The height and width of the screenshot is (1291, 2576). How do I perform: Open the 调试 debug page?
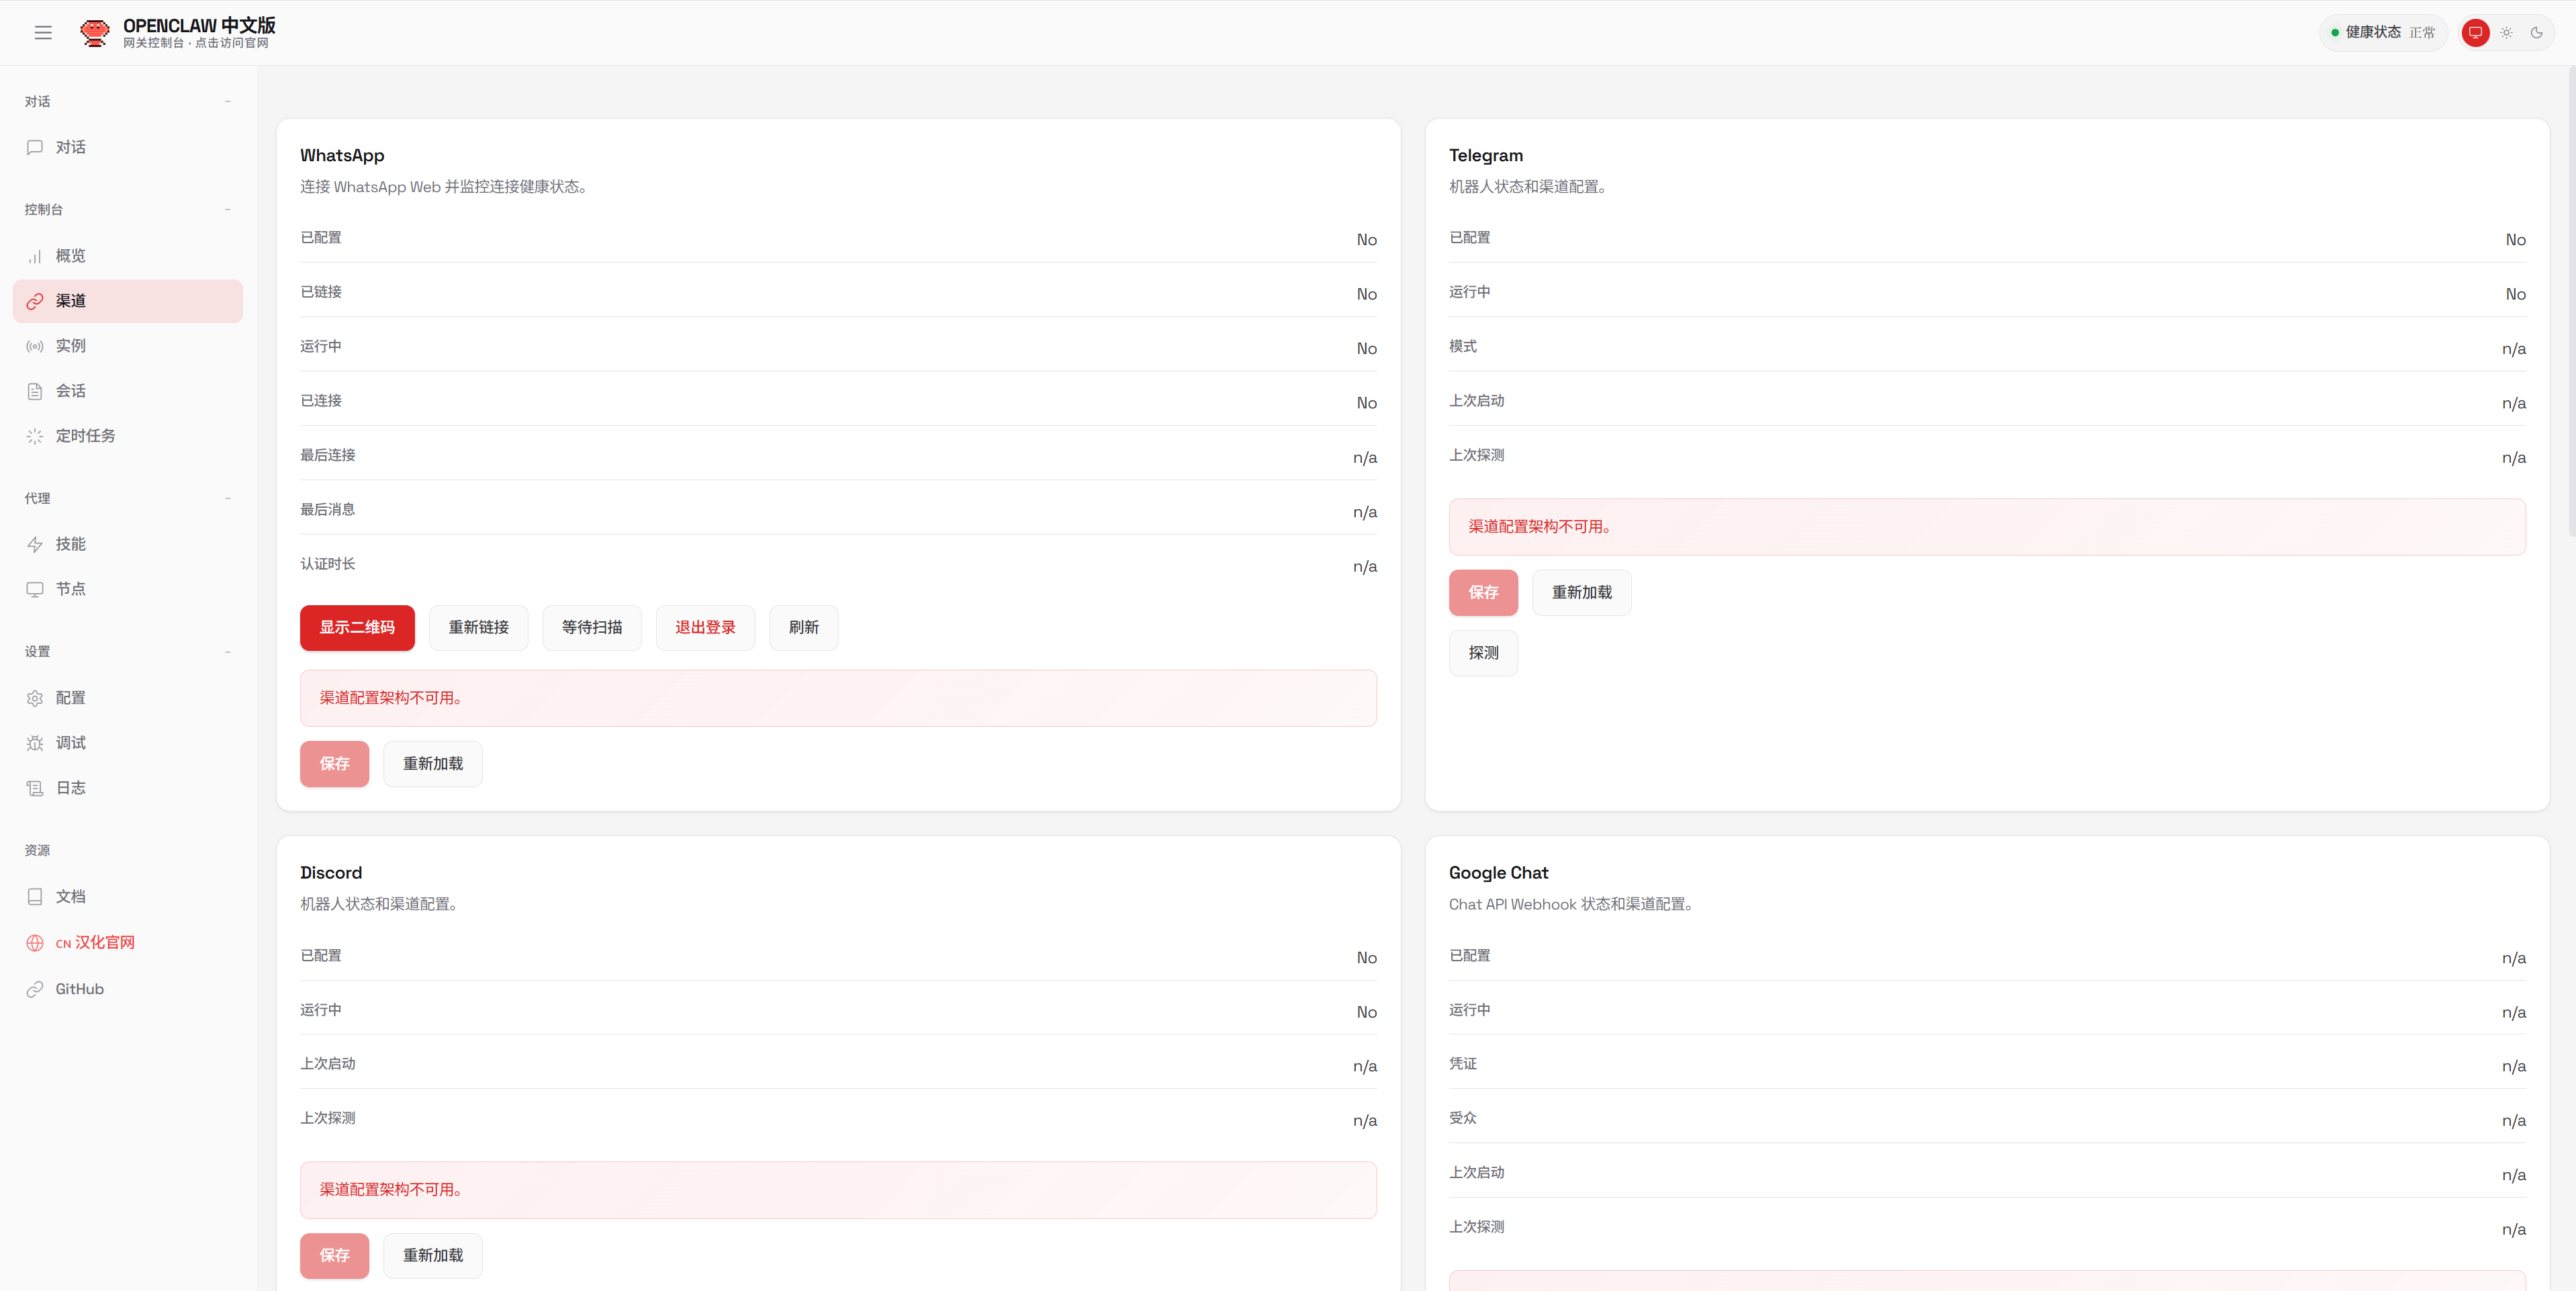click(70, 742)
